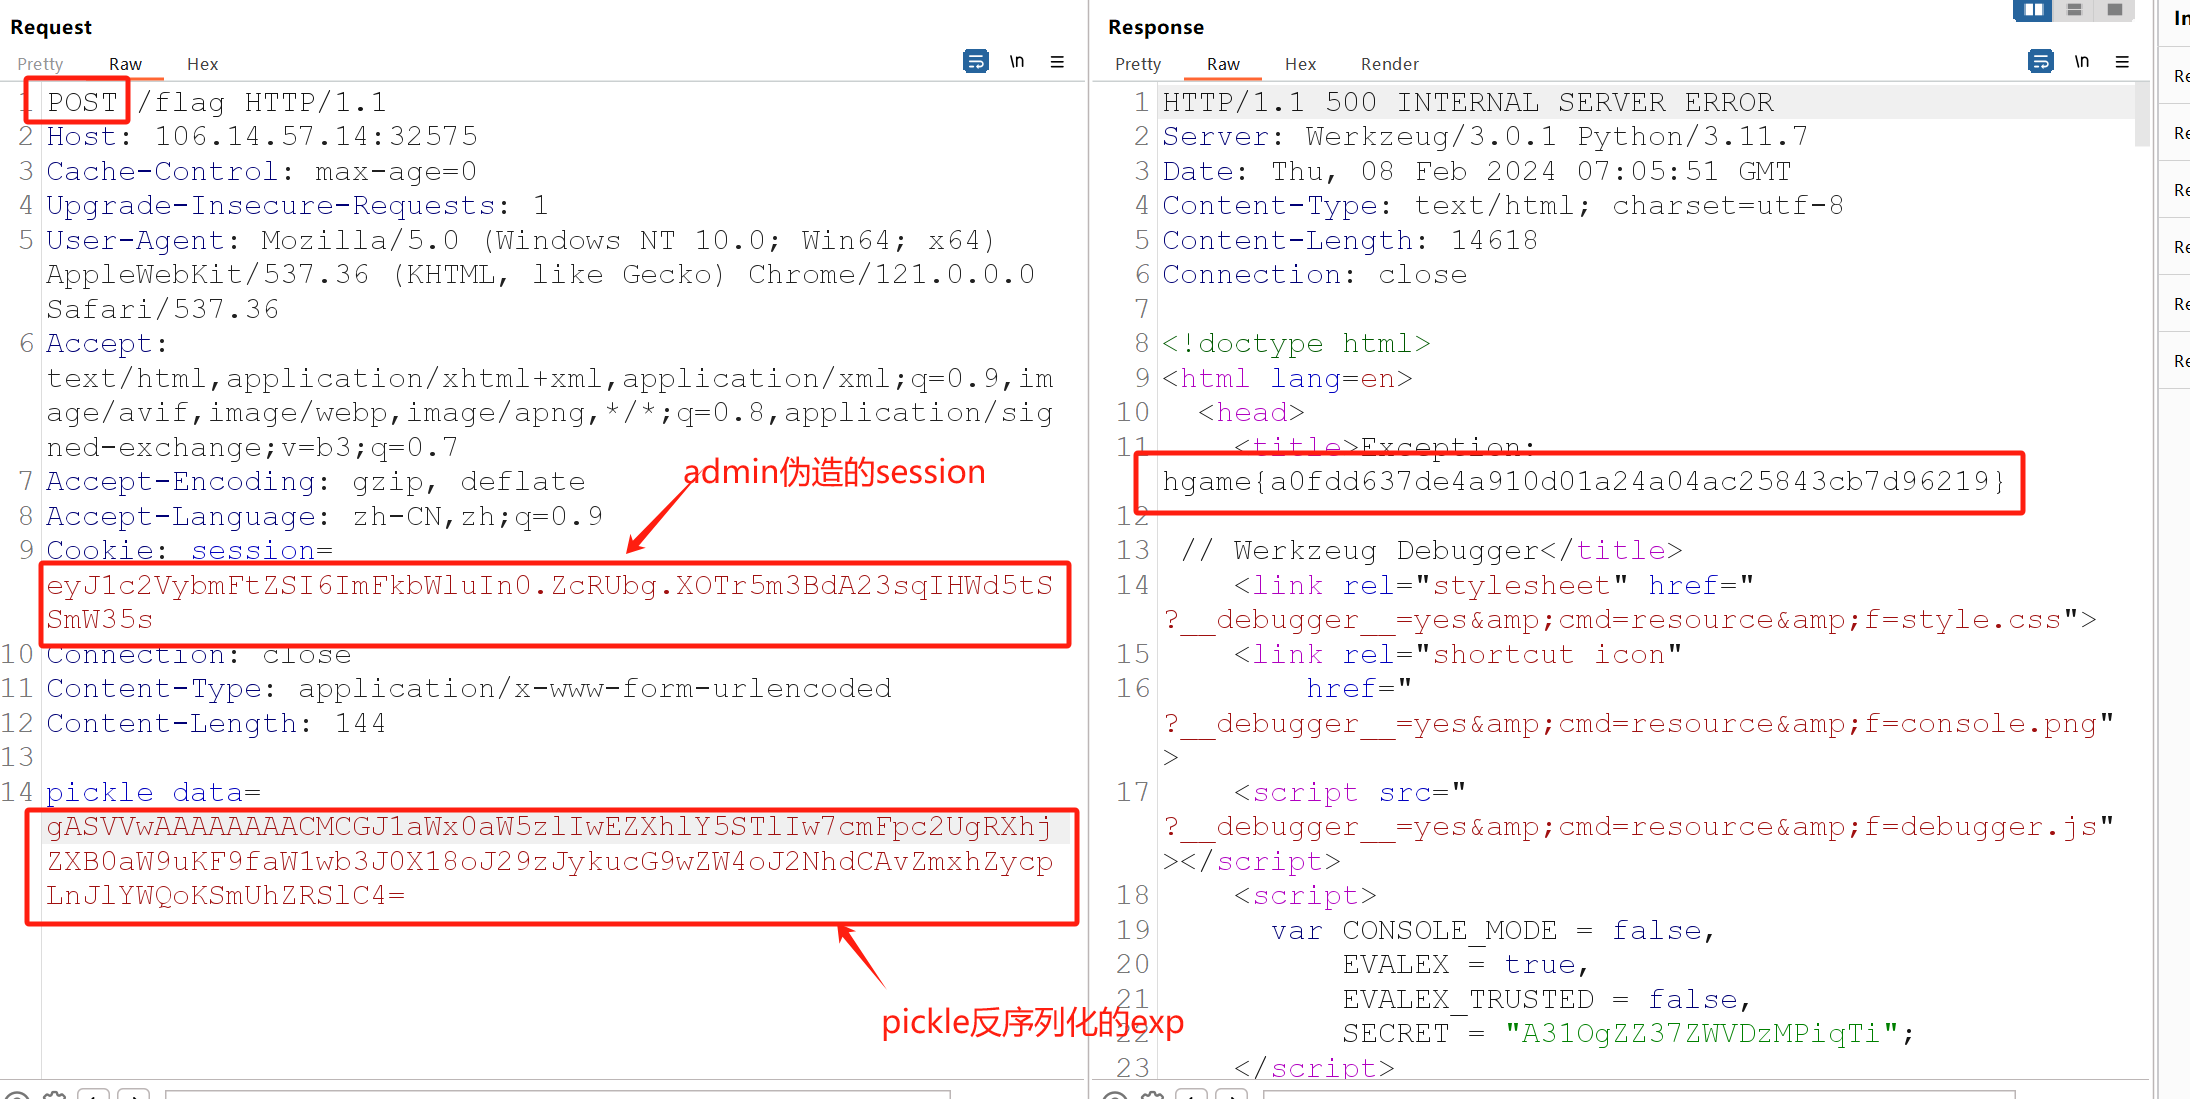Select Response Raw tab
Viewport: 2190px width, 1099px height.
point(1223,64)
